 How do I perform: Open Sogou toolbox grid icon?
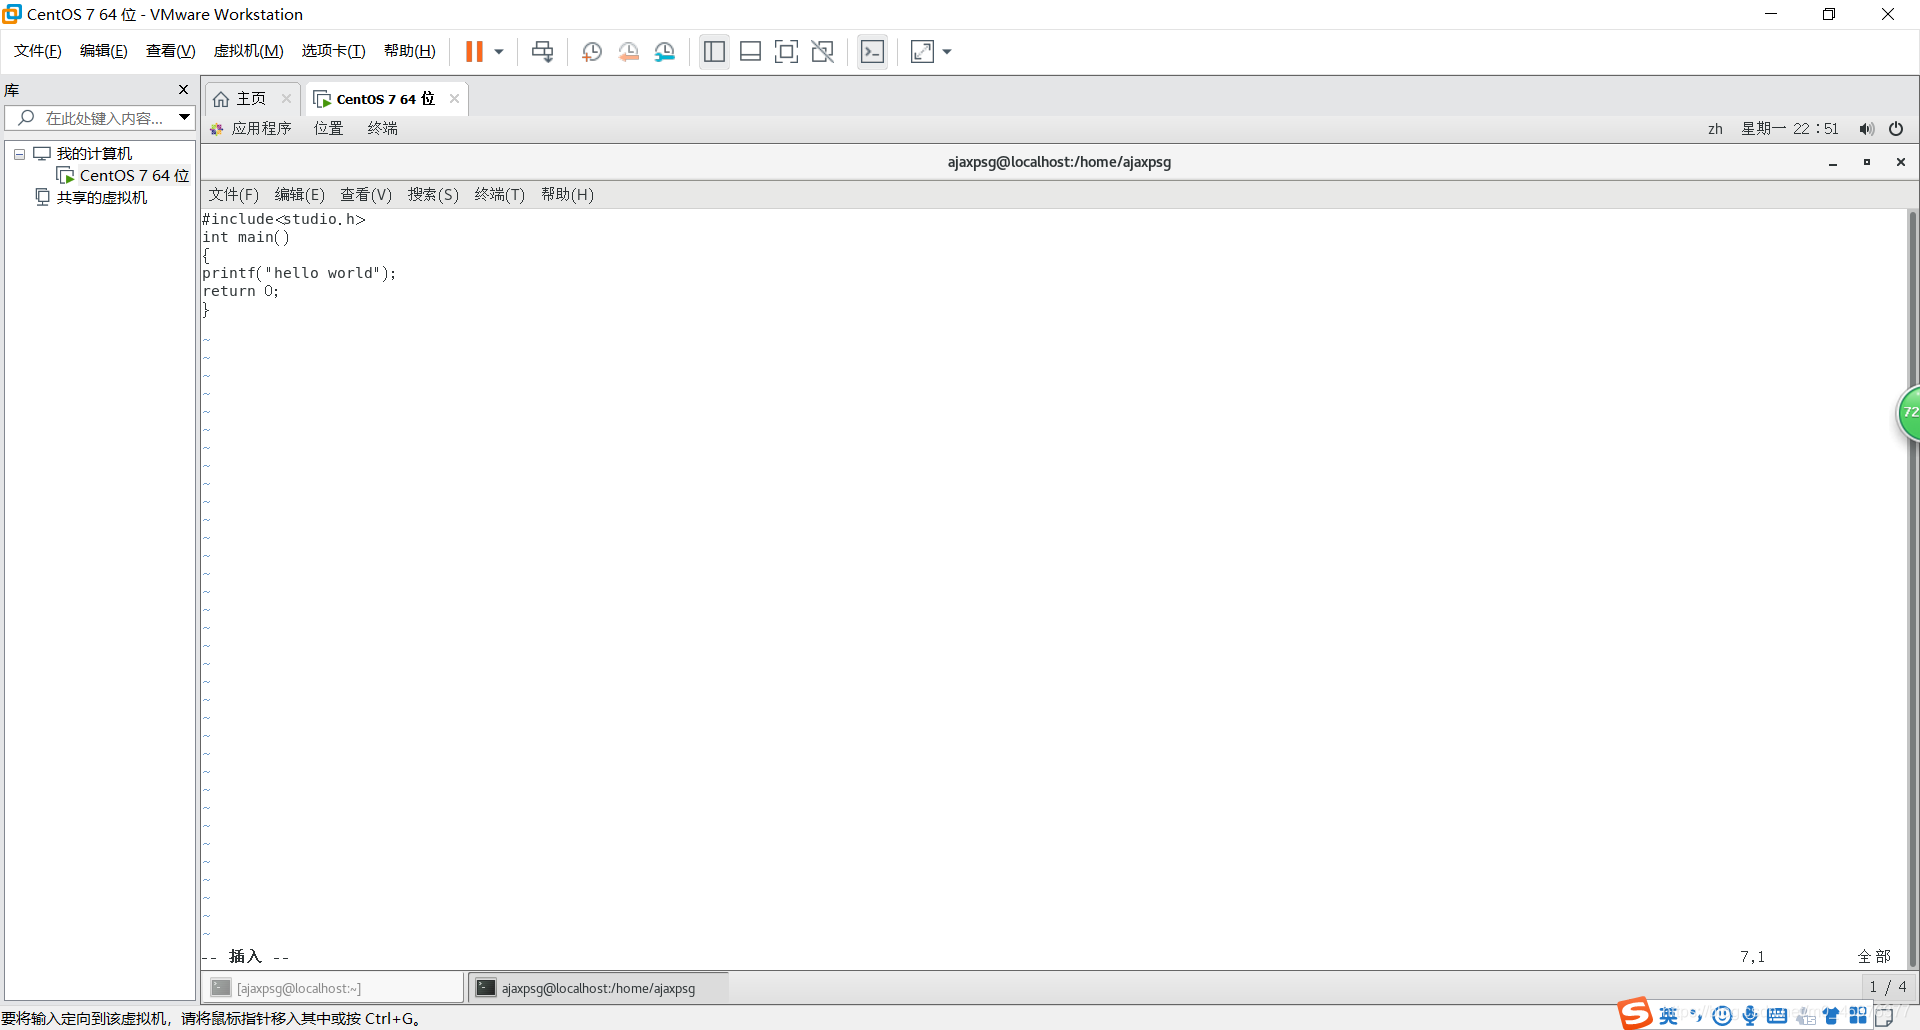1858,1016
